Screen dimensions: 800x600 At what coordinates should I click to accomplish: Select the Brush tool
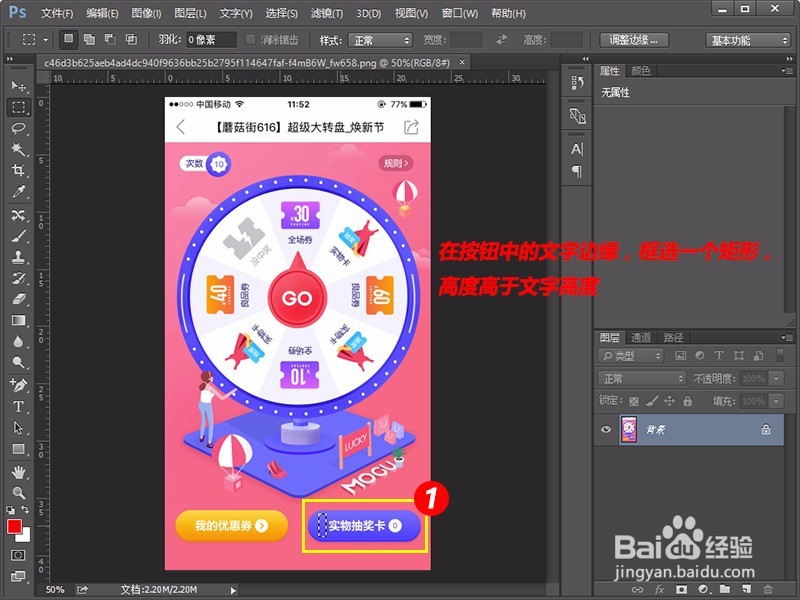pyautogui.click(x=18, y=236)
